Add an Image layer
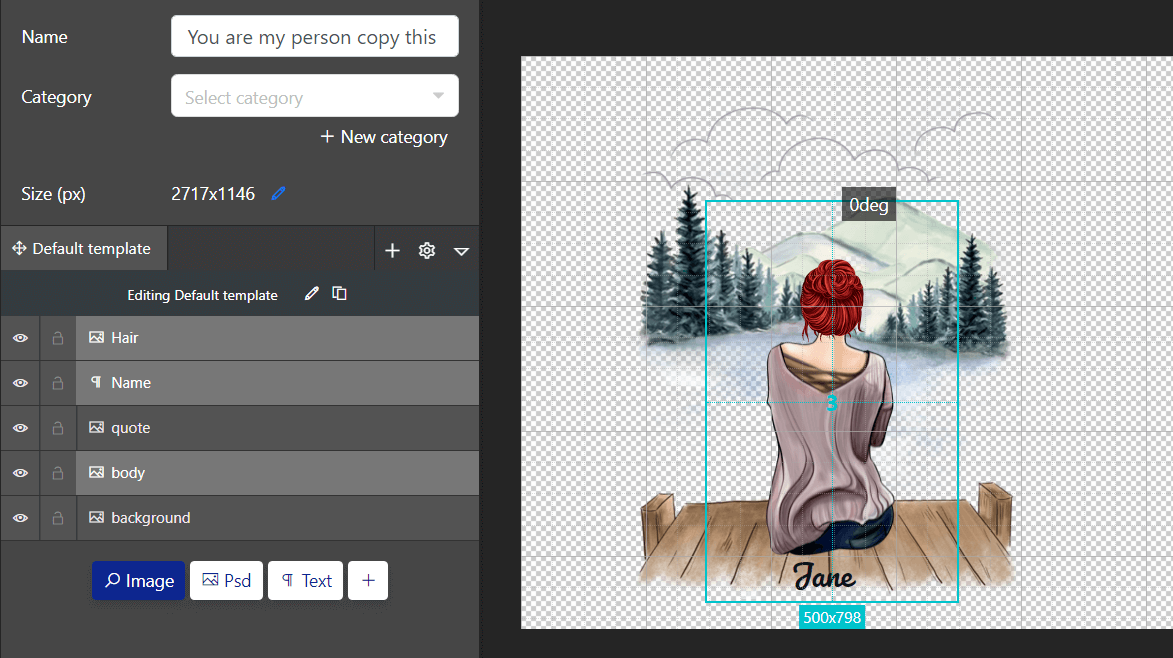Viewport: 1173px width, 658px height. 139,581
